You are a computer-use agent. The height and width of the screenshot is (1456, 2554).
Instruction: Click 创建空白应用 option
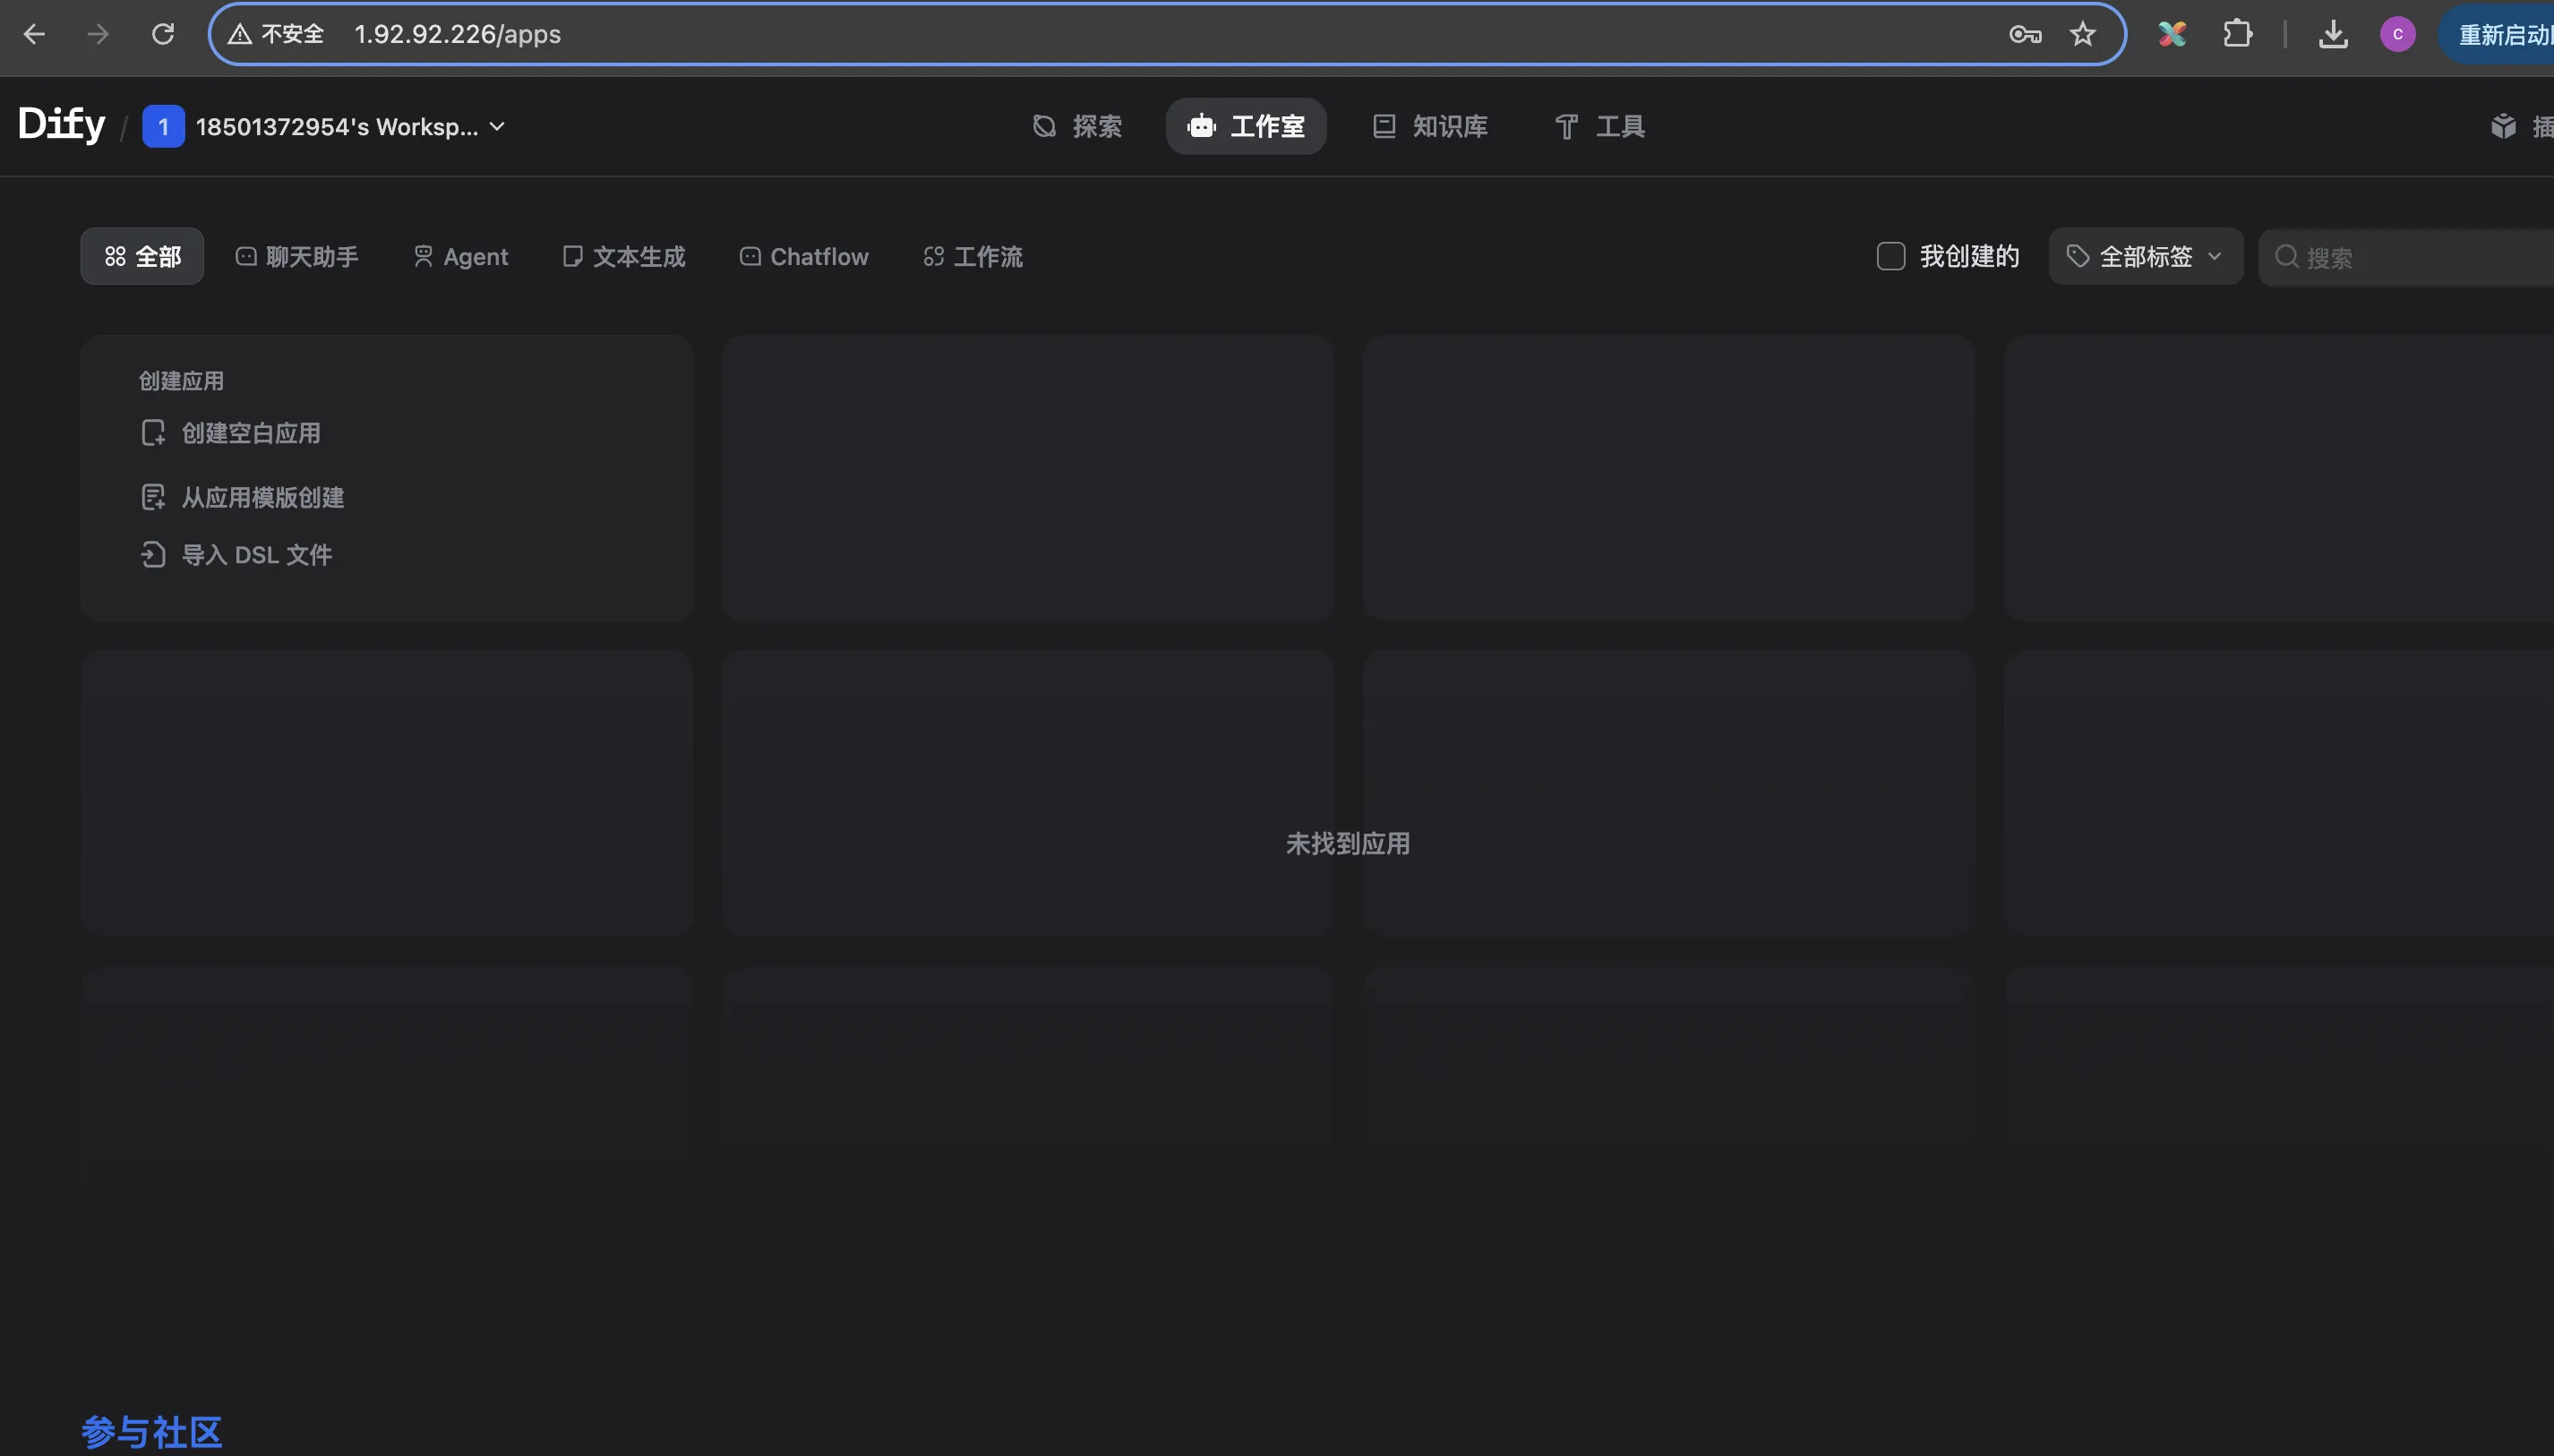[250, 433]
